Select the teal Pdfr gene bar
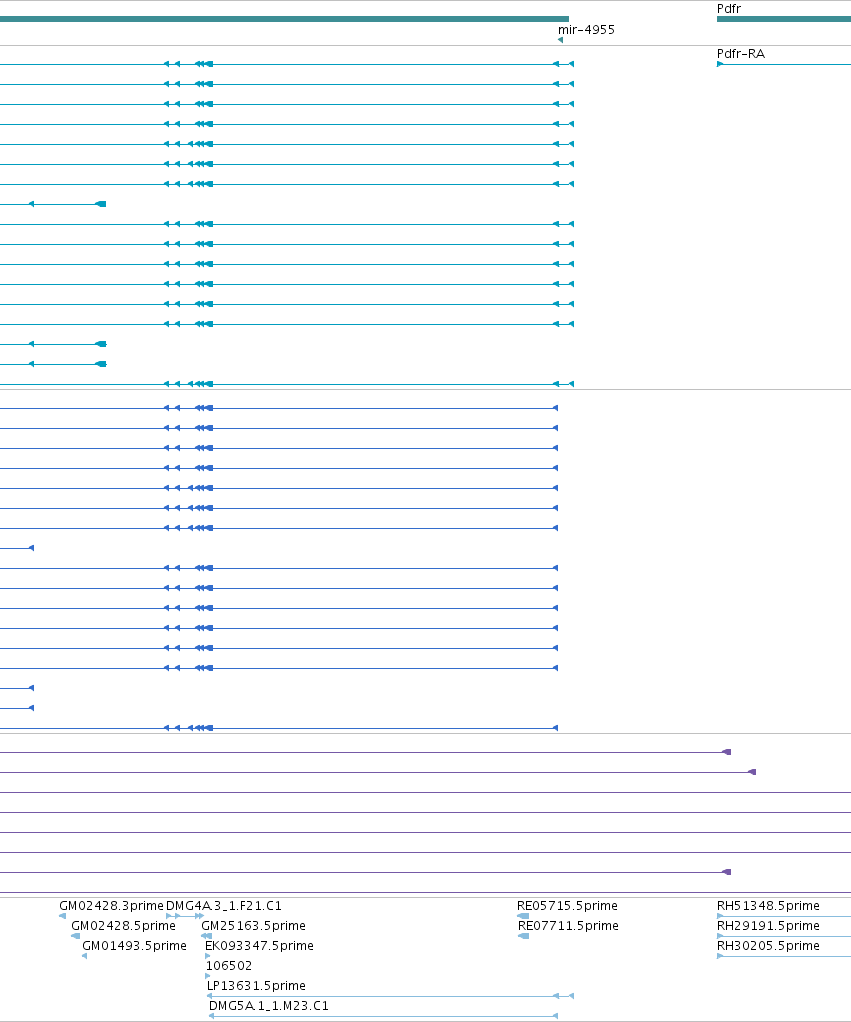The width and height of the screenshot is (851, 1022). pyautogui.click(x=784, y=19)
